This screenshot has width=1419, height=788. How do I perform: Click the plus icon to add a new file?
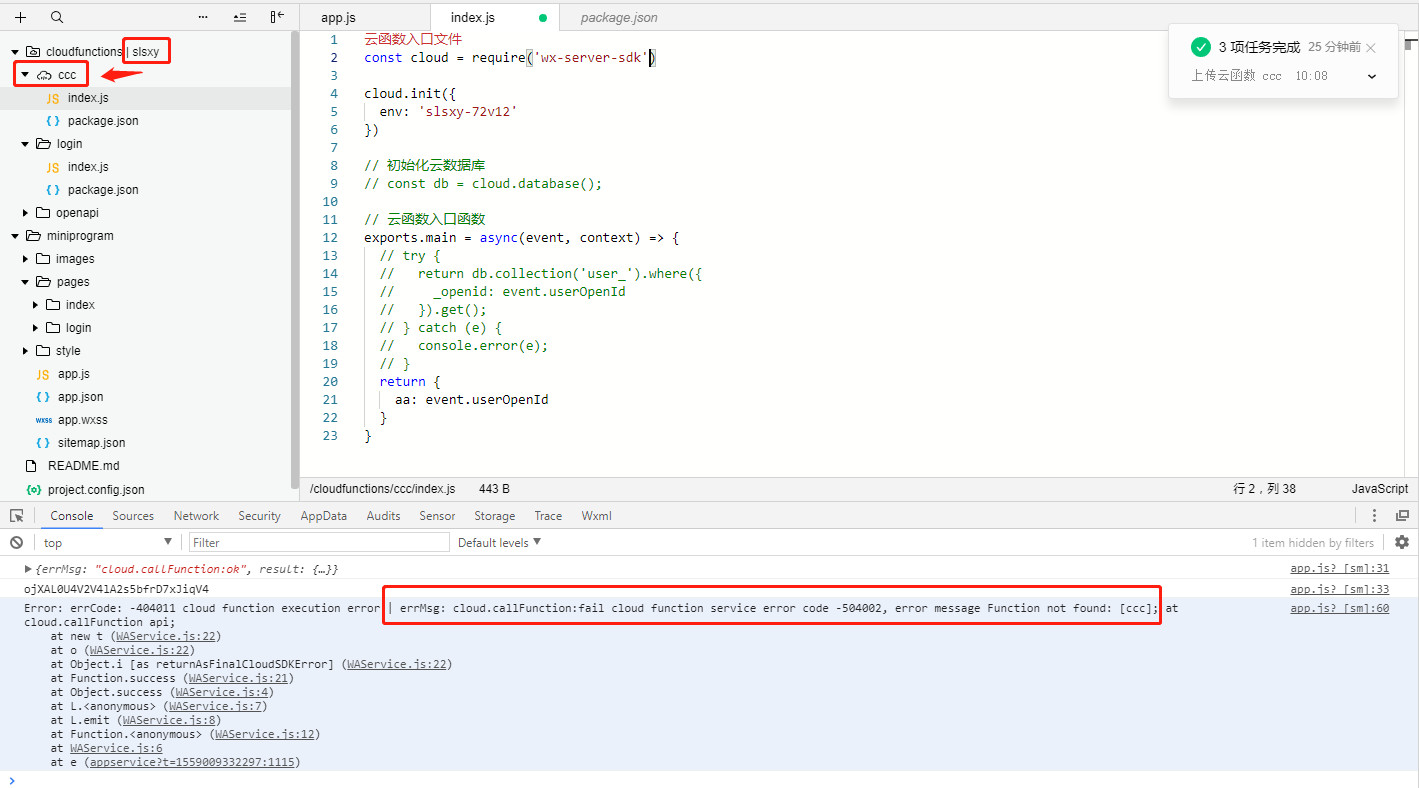[20, 17]
